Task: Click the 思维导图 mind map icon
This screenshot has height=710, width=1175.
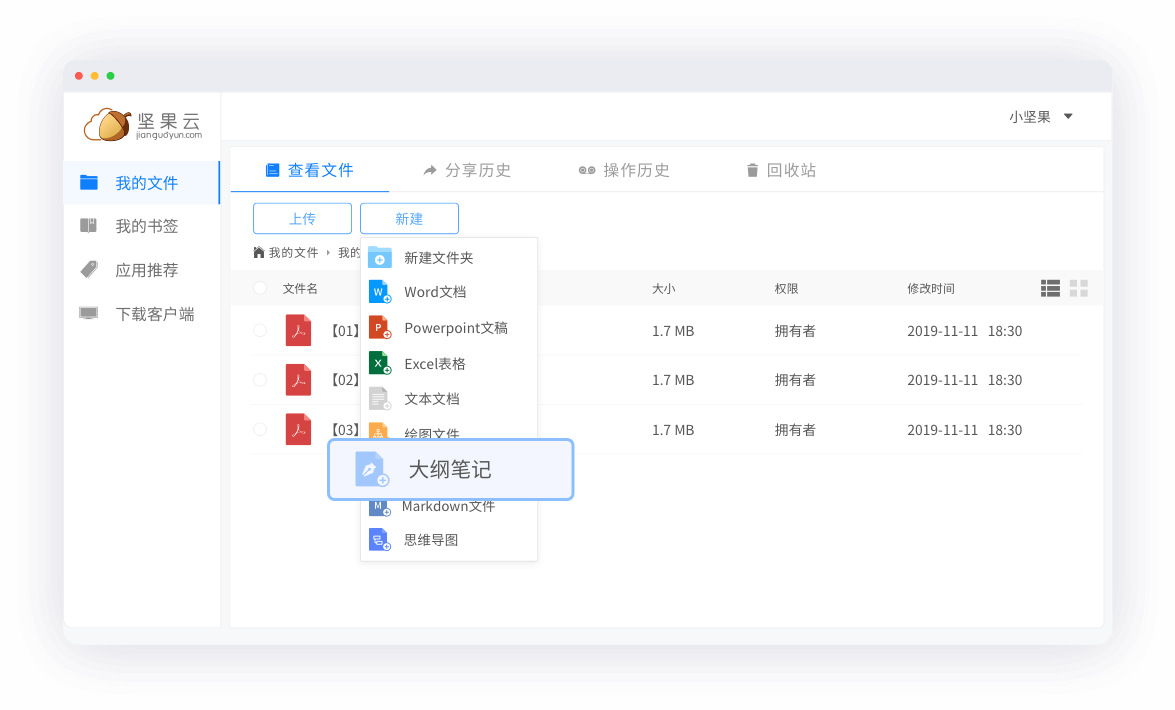Action: [380, 540]
